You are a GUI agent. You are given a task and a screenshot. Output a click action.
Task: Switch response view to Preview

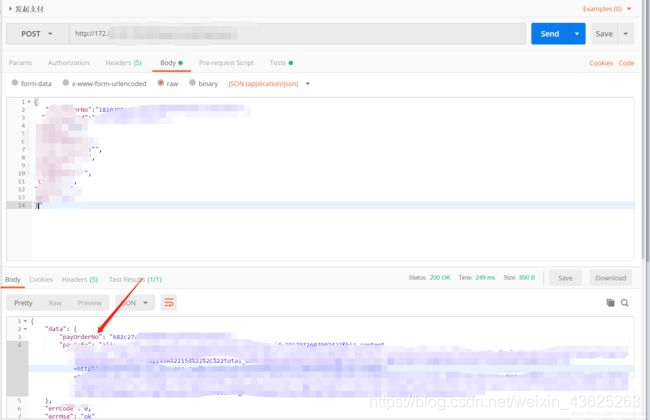90,303
